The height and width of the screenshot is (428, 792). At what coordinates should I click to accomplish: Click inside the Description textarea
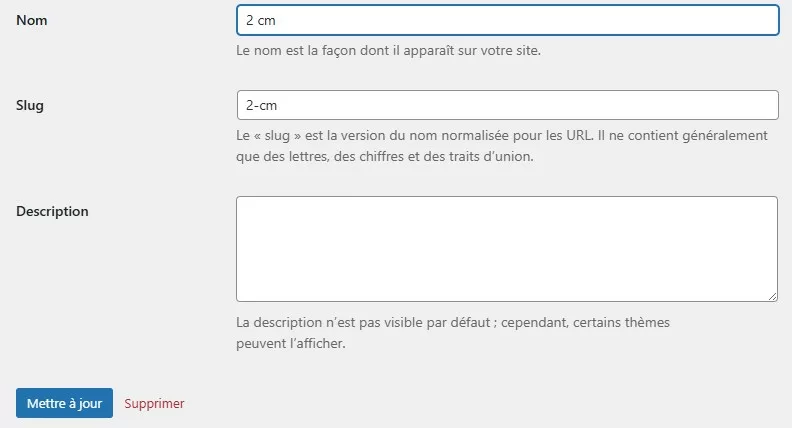pyautogui.click(x=507, y=248)
